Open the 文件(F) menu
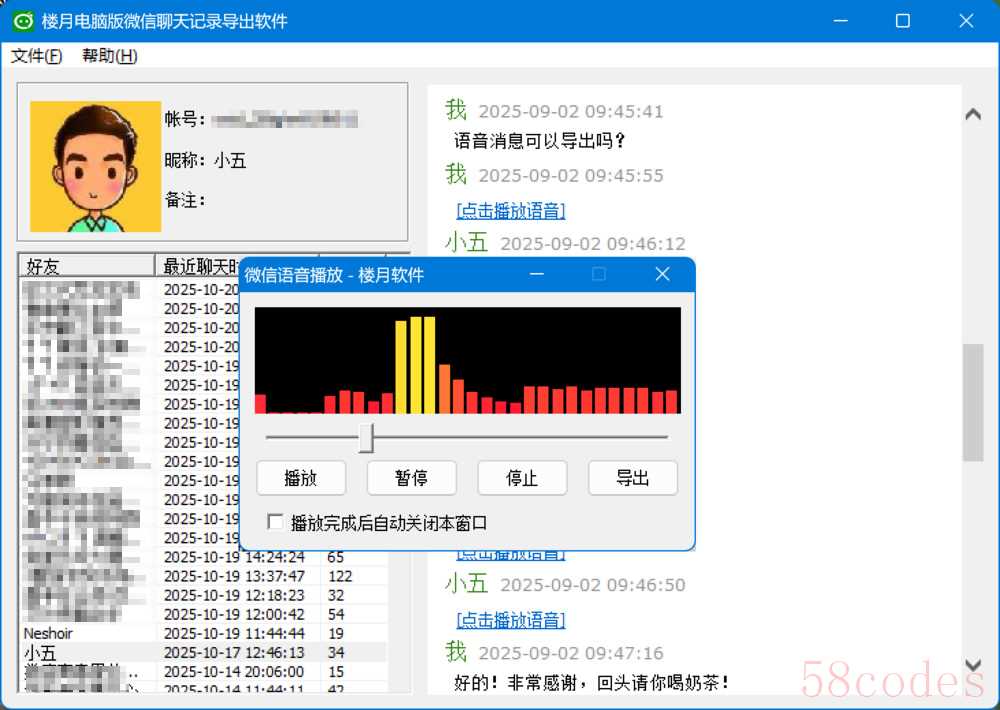 coord(36,56)
